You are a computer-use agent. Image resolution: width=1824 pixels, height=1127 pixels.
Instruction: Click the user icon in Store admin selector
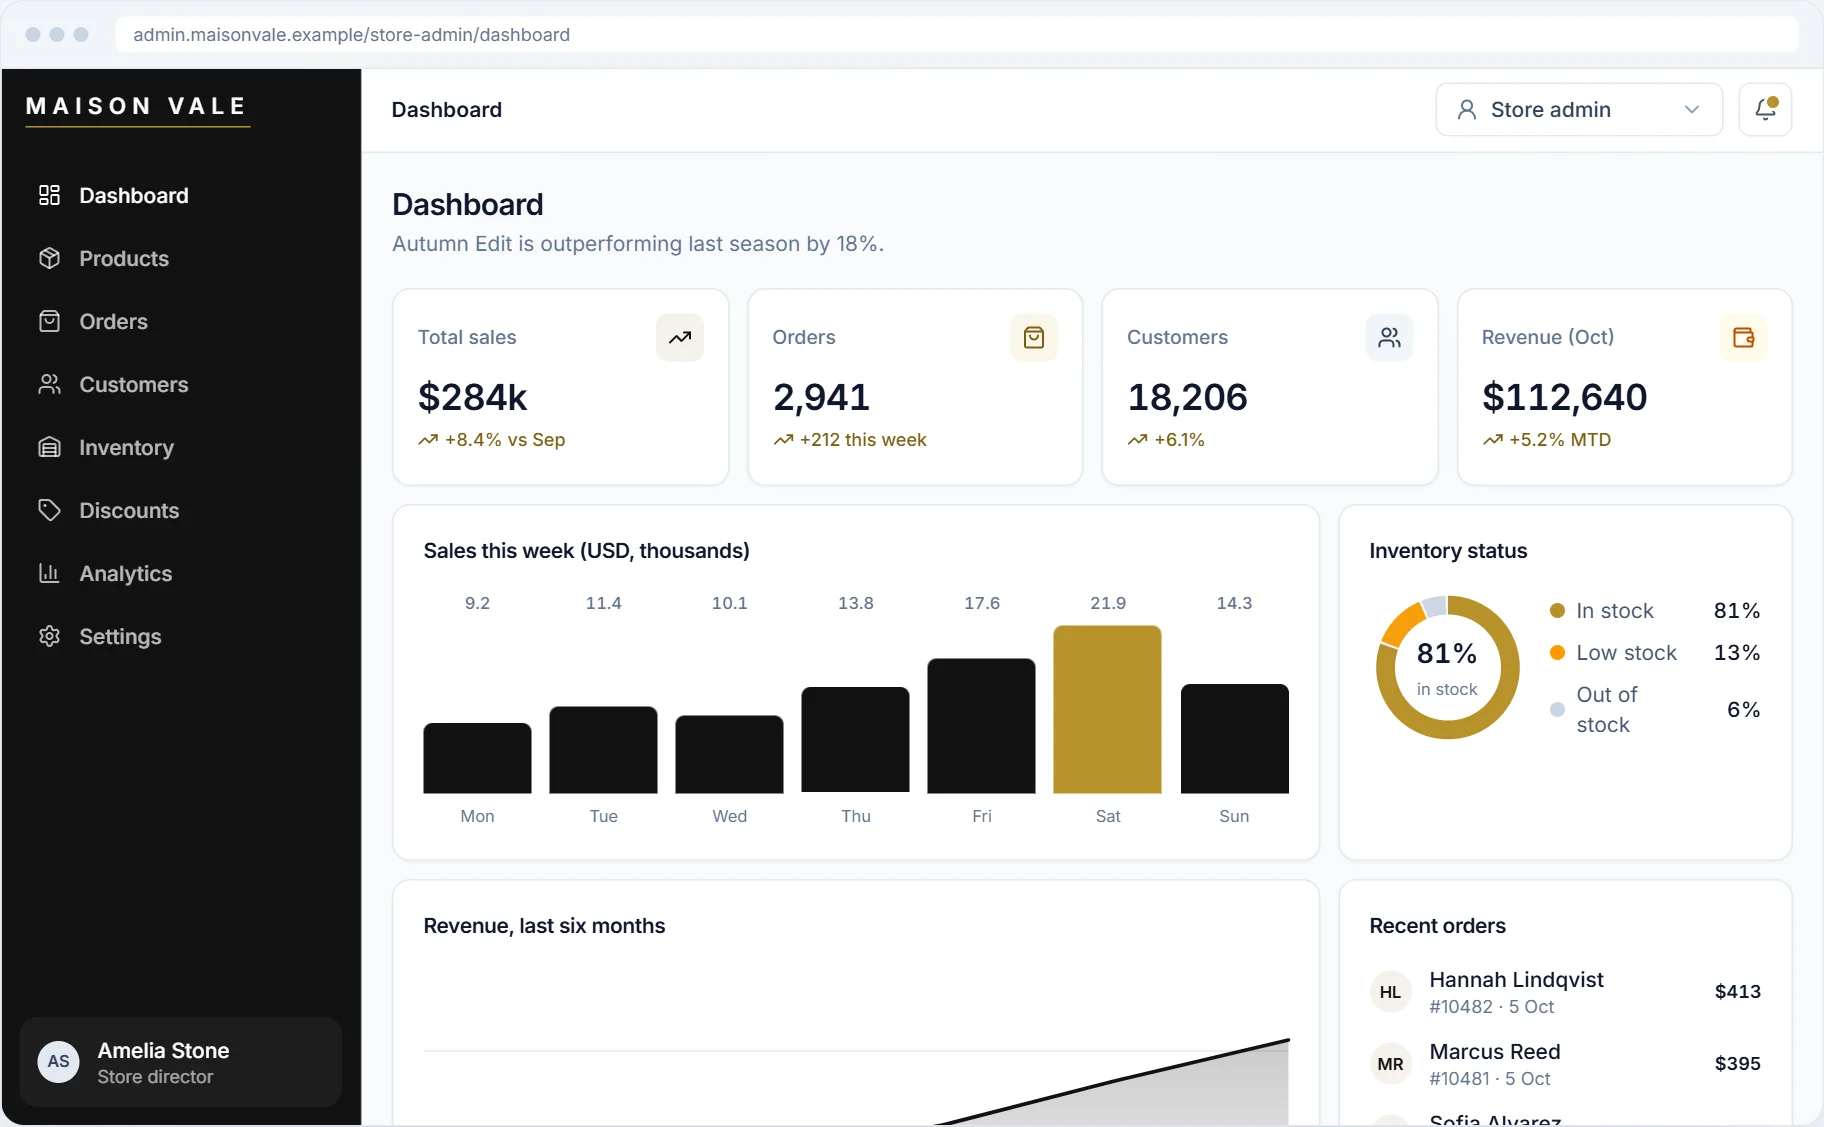coord(1467,109)
